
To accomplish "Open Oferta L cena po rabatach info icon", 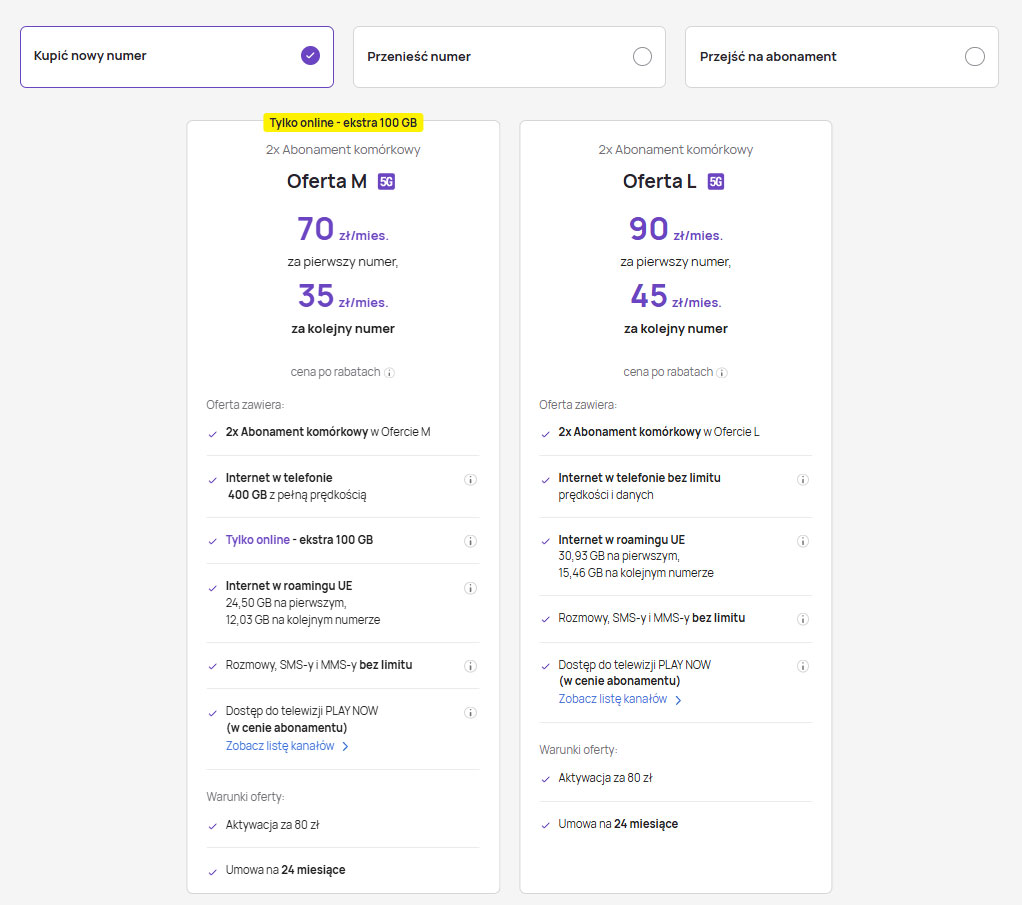I will [722, 373].
